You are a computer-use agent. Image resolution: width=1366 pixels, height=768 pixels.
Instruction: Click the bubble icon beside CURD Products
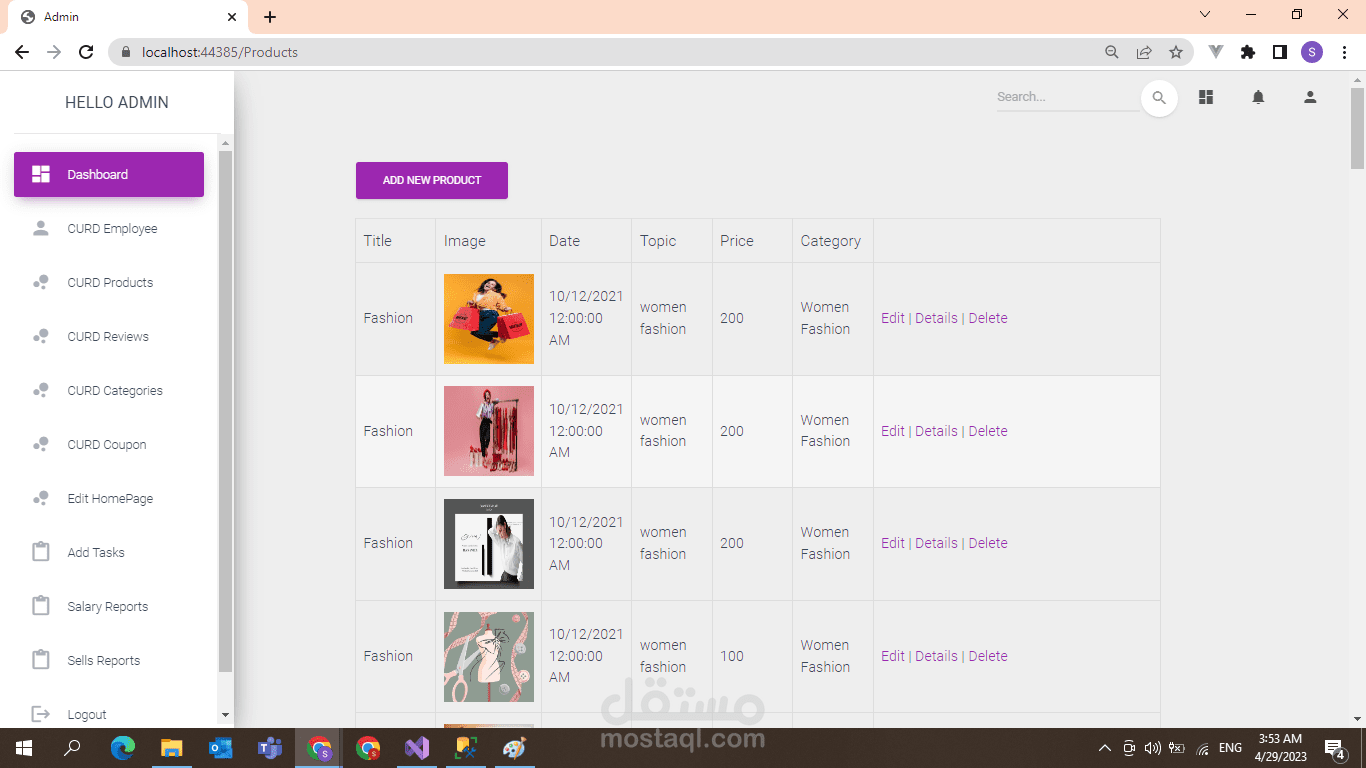click(x=41, y=282)
